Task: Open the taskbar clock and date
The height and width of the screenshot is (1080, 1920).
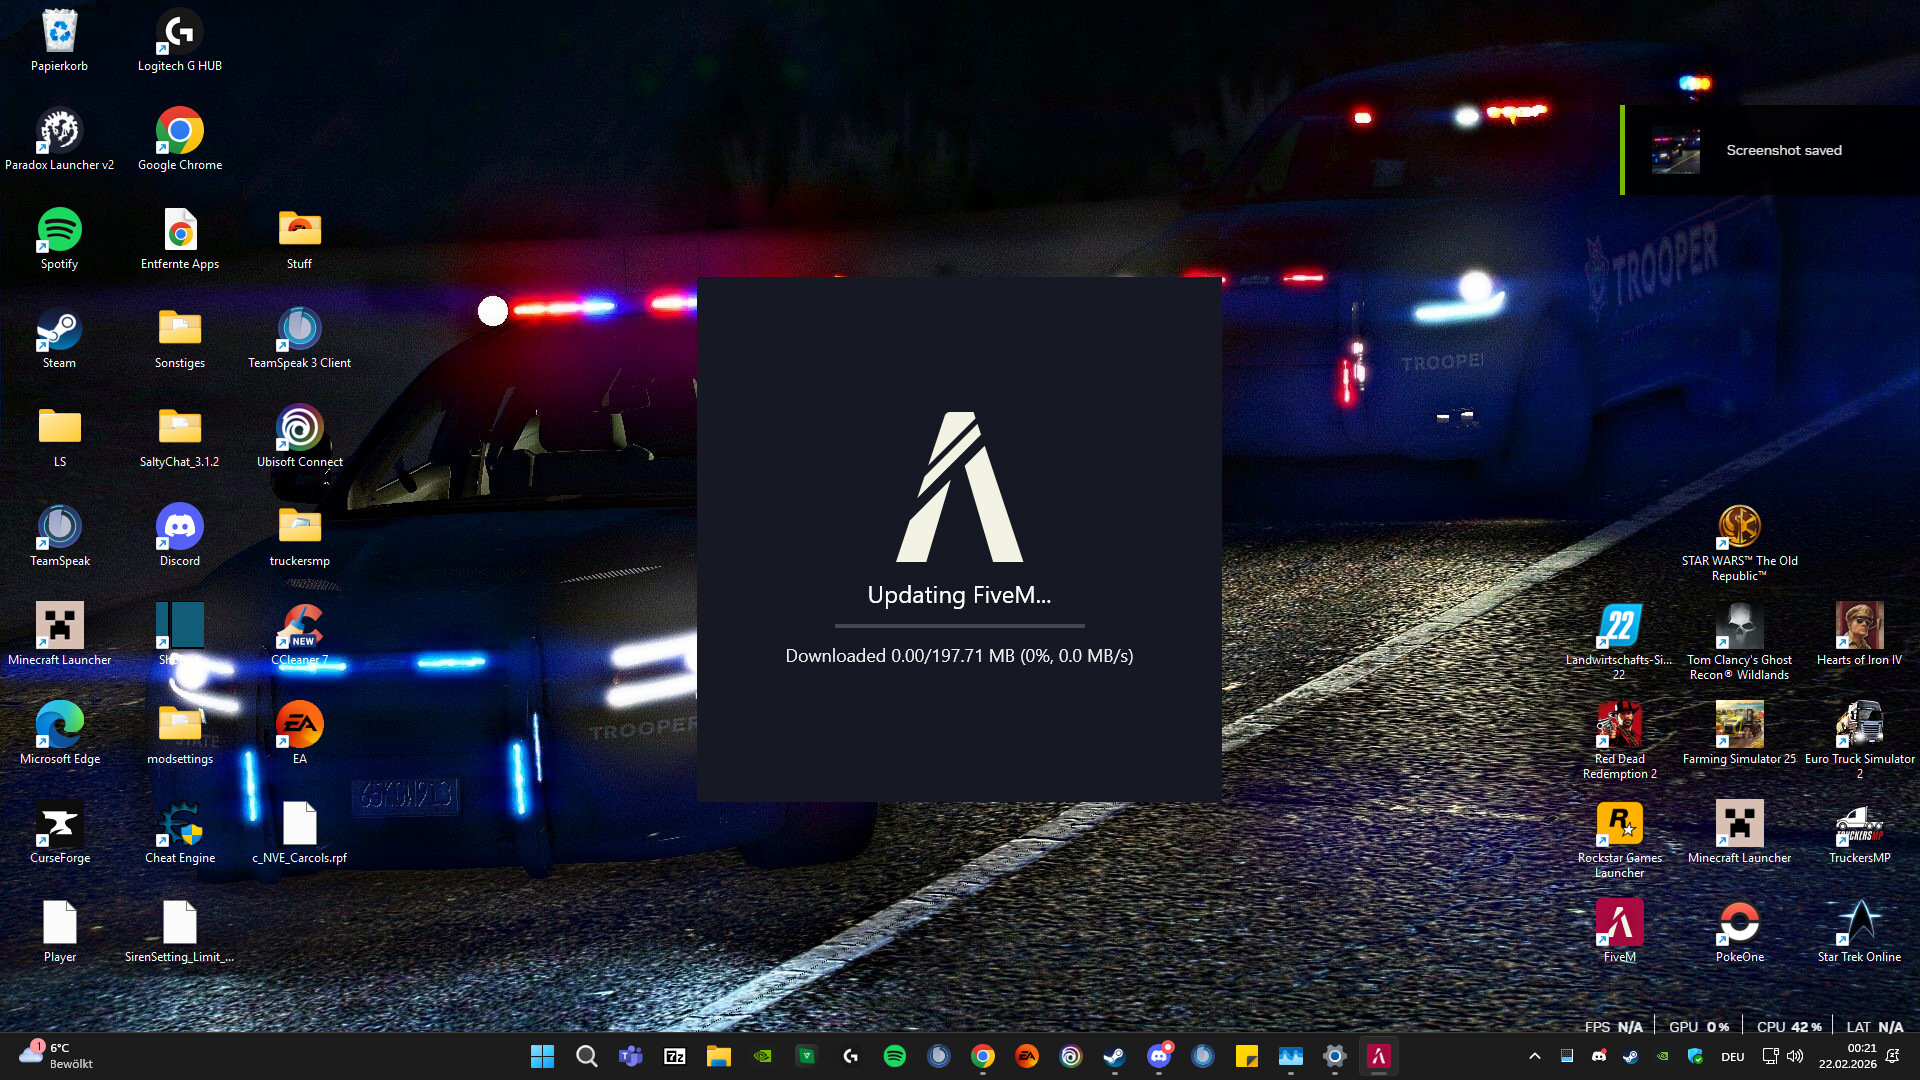Action: (1847, 1056)
